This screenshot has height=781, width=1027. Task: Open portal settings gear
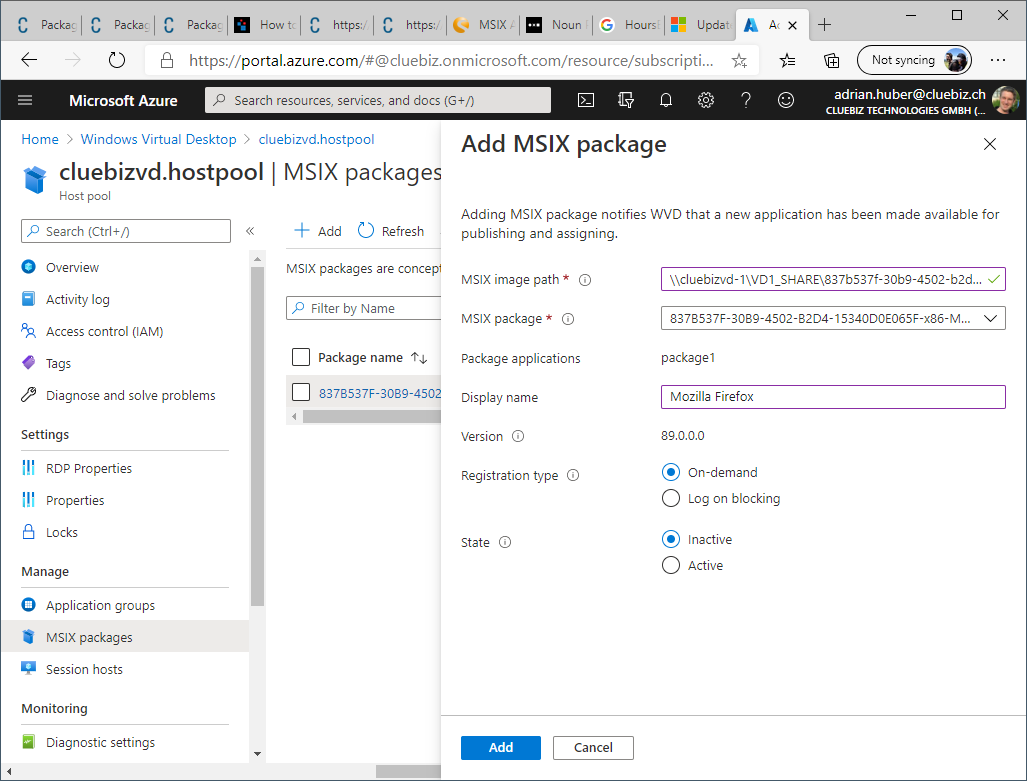tap(705, 100)
